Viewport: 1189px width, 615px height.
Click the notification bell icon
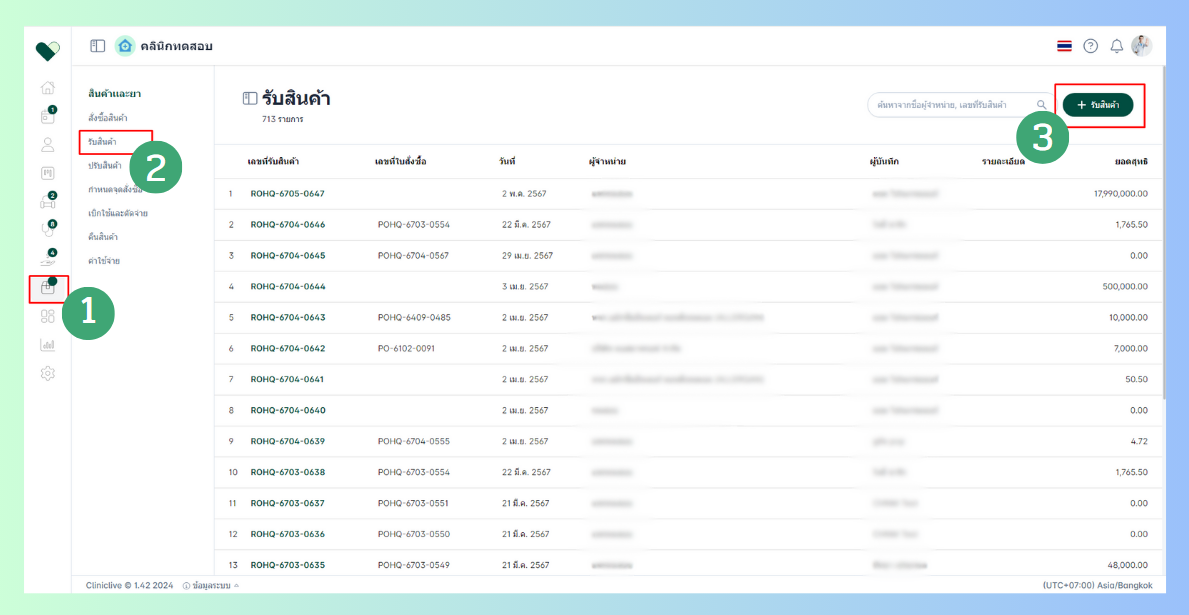tap(1116, 46)
